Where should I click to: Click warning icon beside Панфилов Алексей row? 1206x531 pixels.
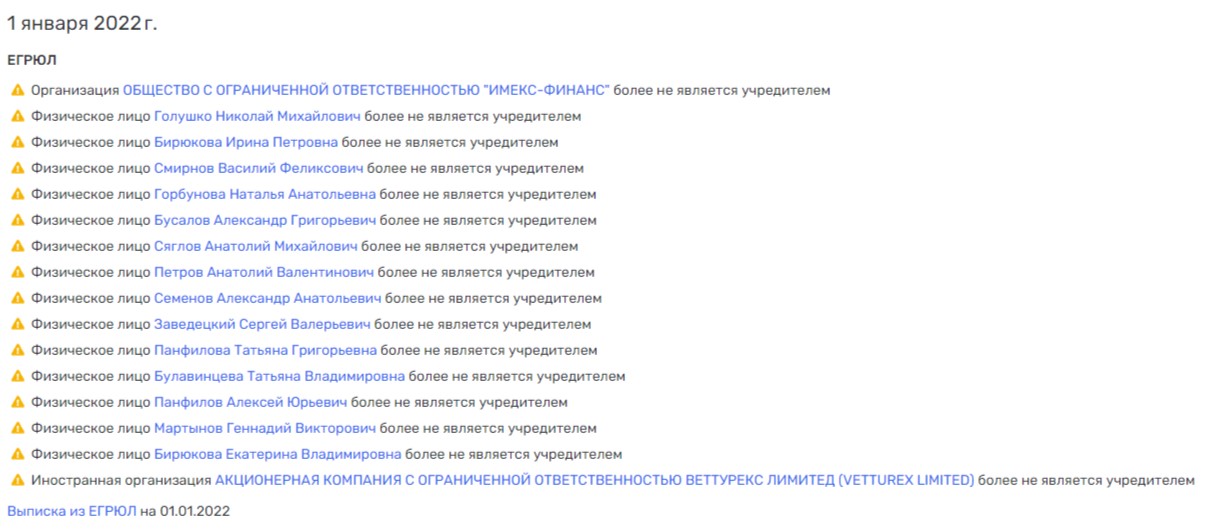[17, 402]
